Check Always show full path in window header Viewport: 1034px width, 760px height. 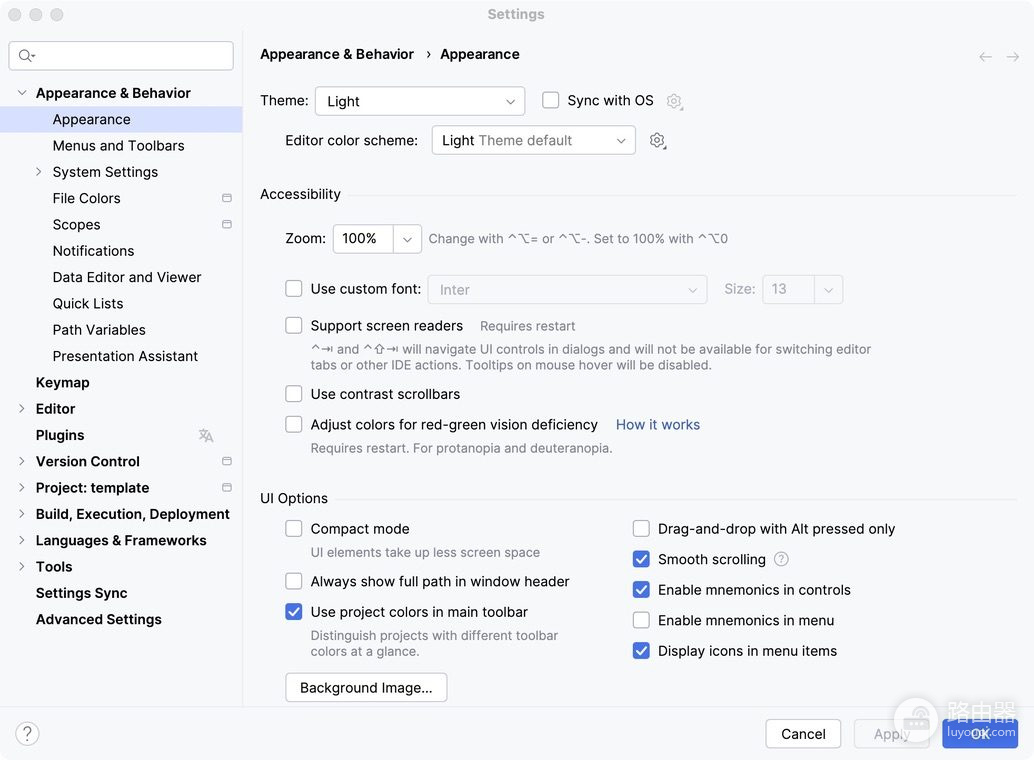coord(293,581)
